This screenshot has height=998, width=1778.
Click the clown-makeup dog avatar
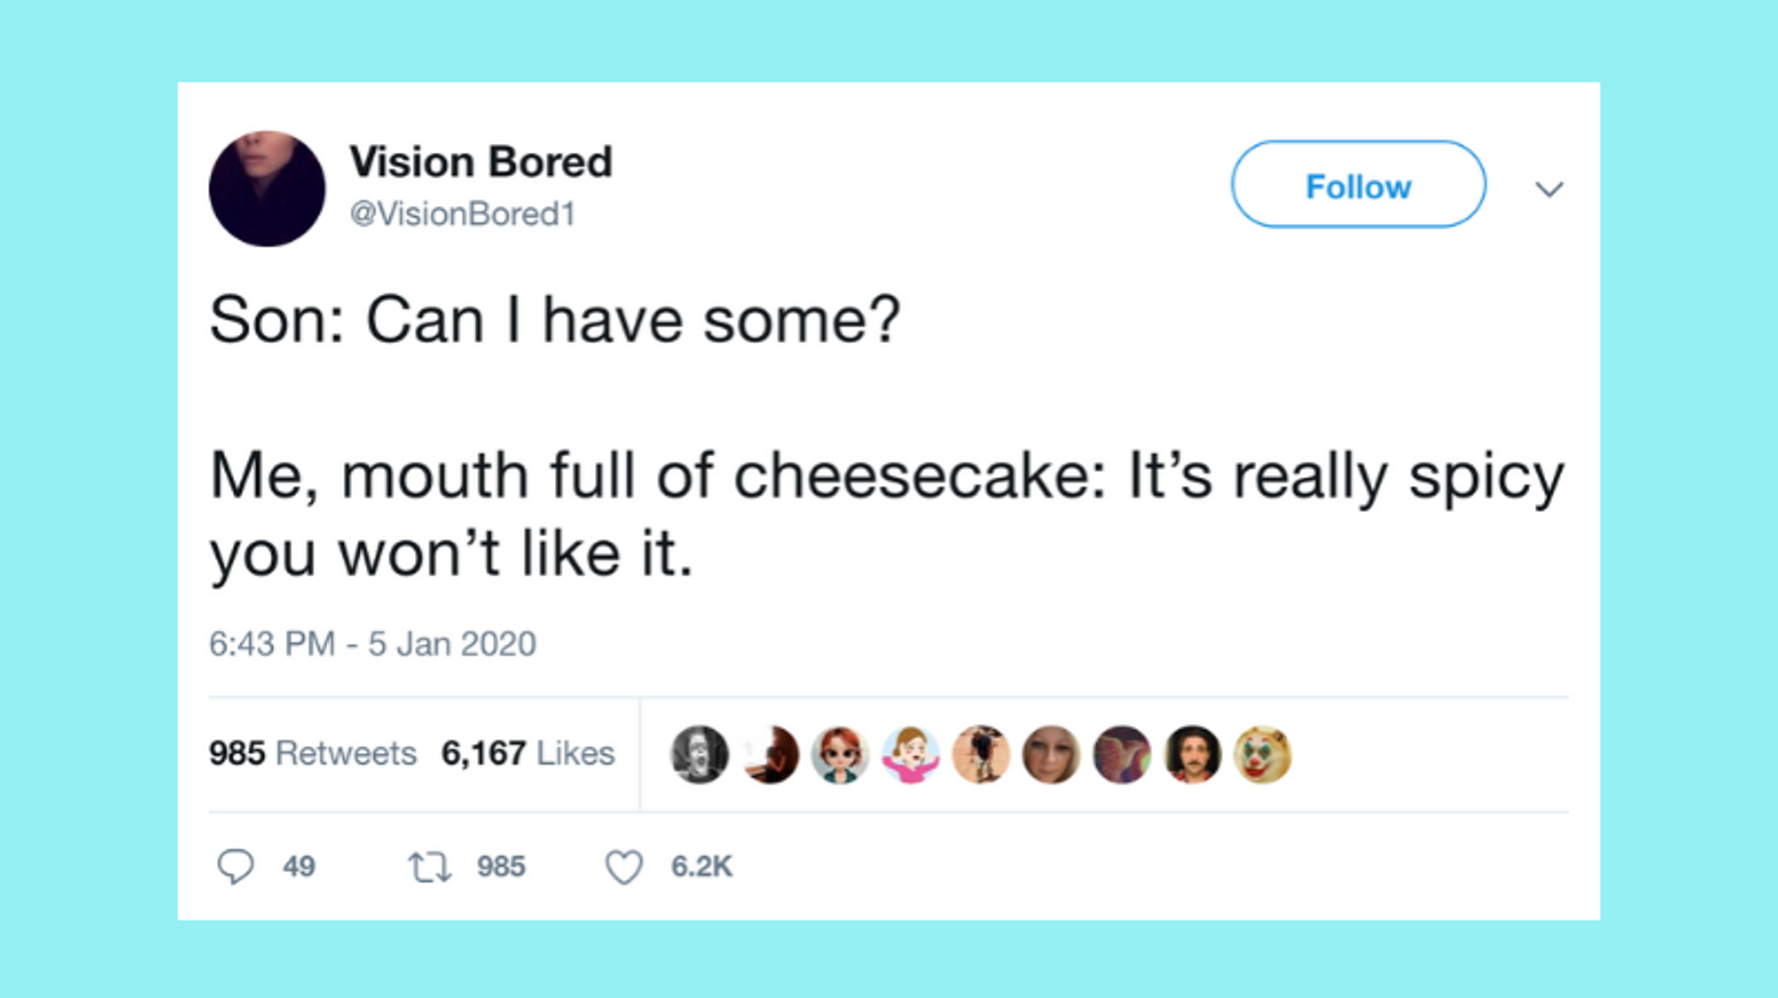[1263, 754]
